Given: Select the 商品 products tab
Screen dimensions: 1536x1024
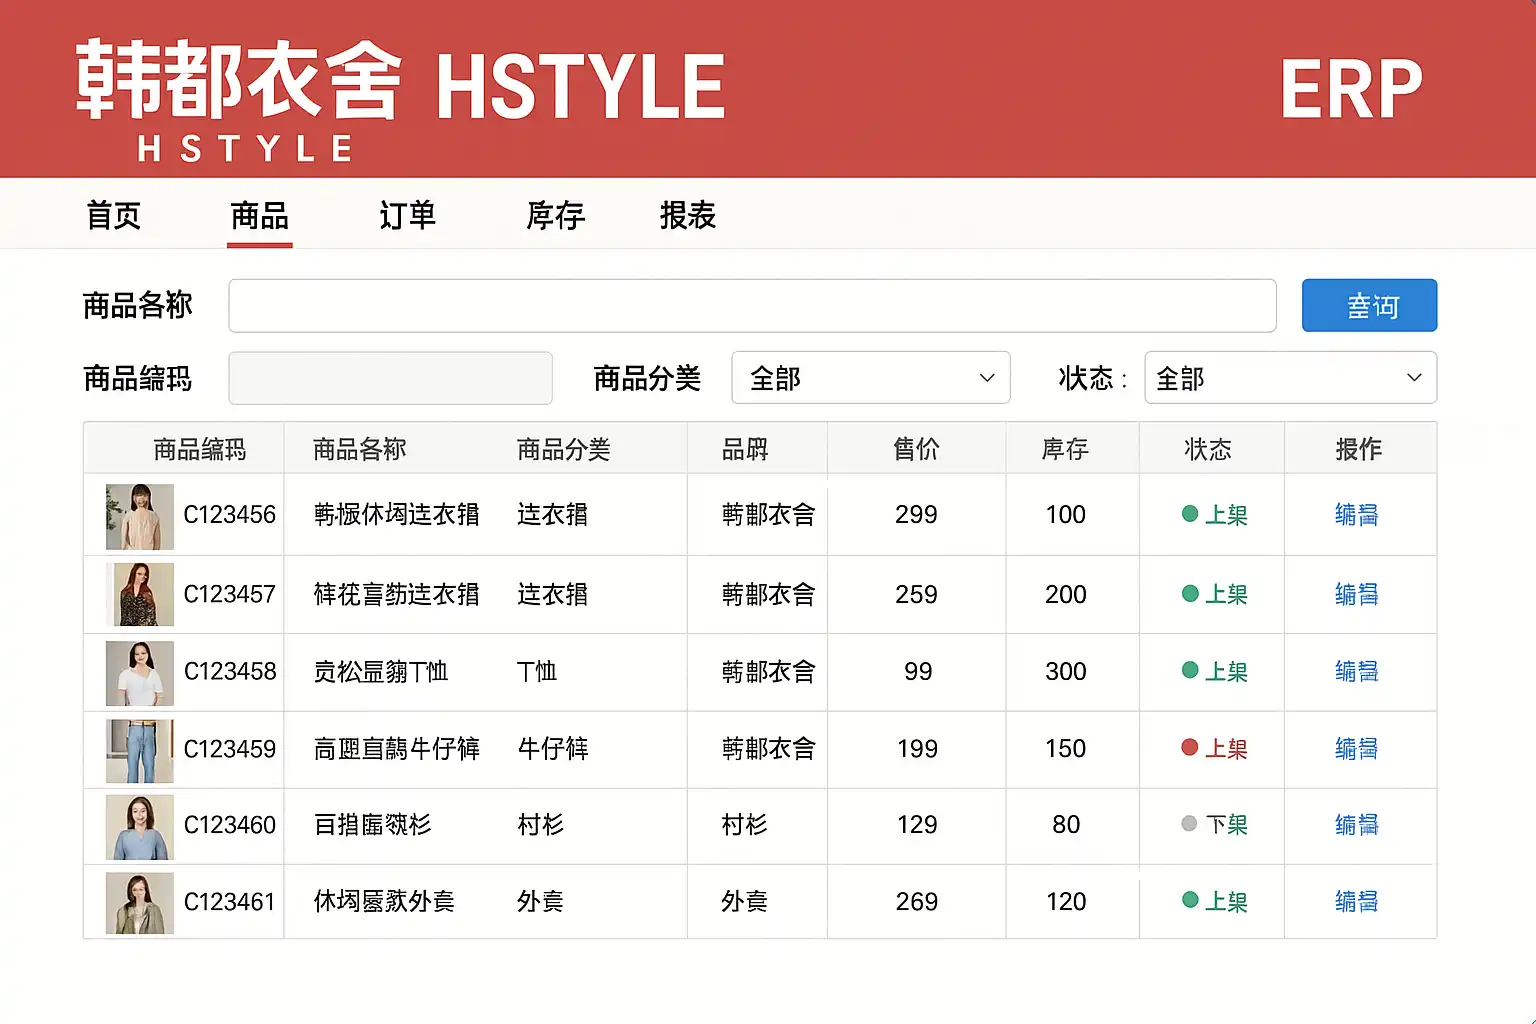Looking at the screenshot, I should point(259,215).
